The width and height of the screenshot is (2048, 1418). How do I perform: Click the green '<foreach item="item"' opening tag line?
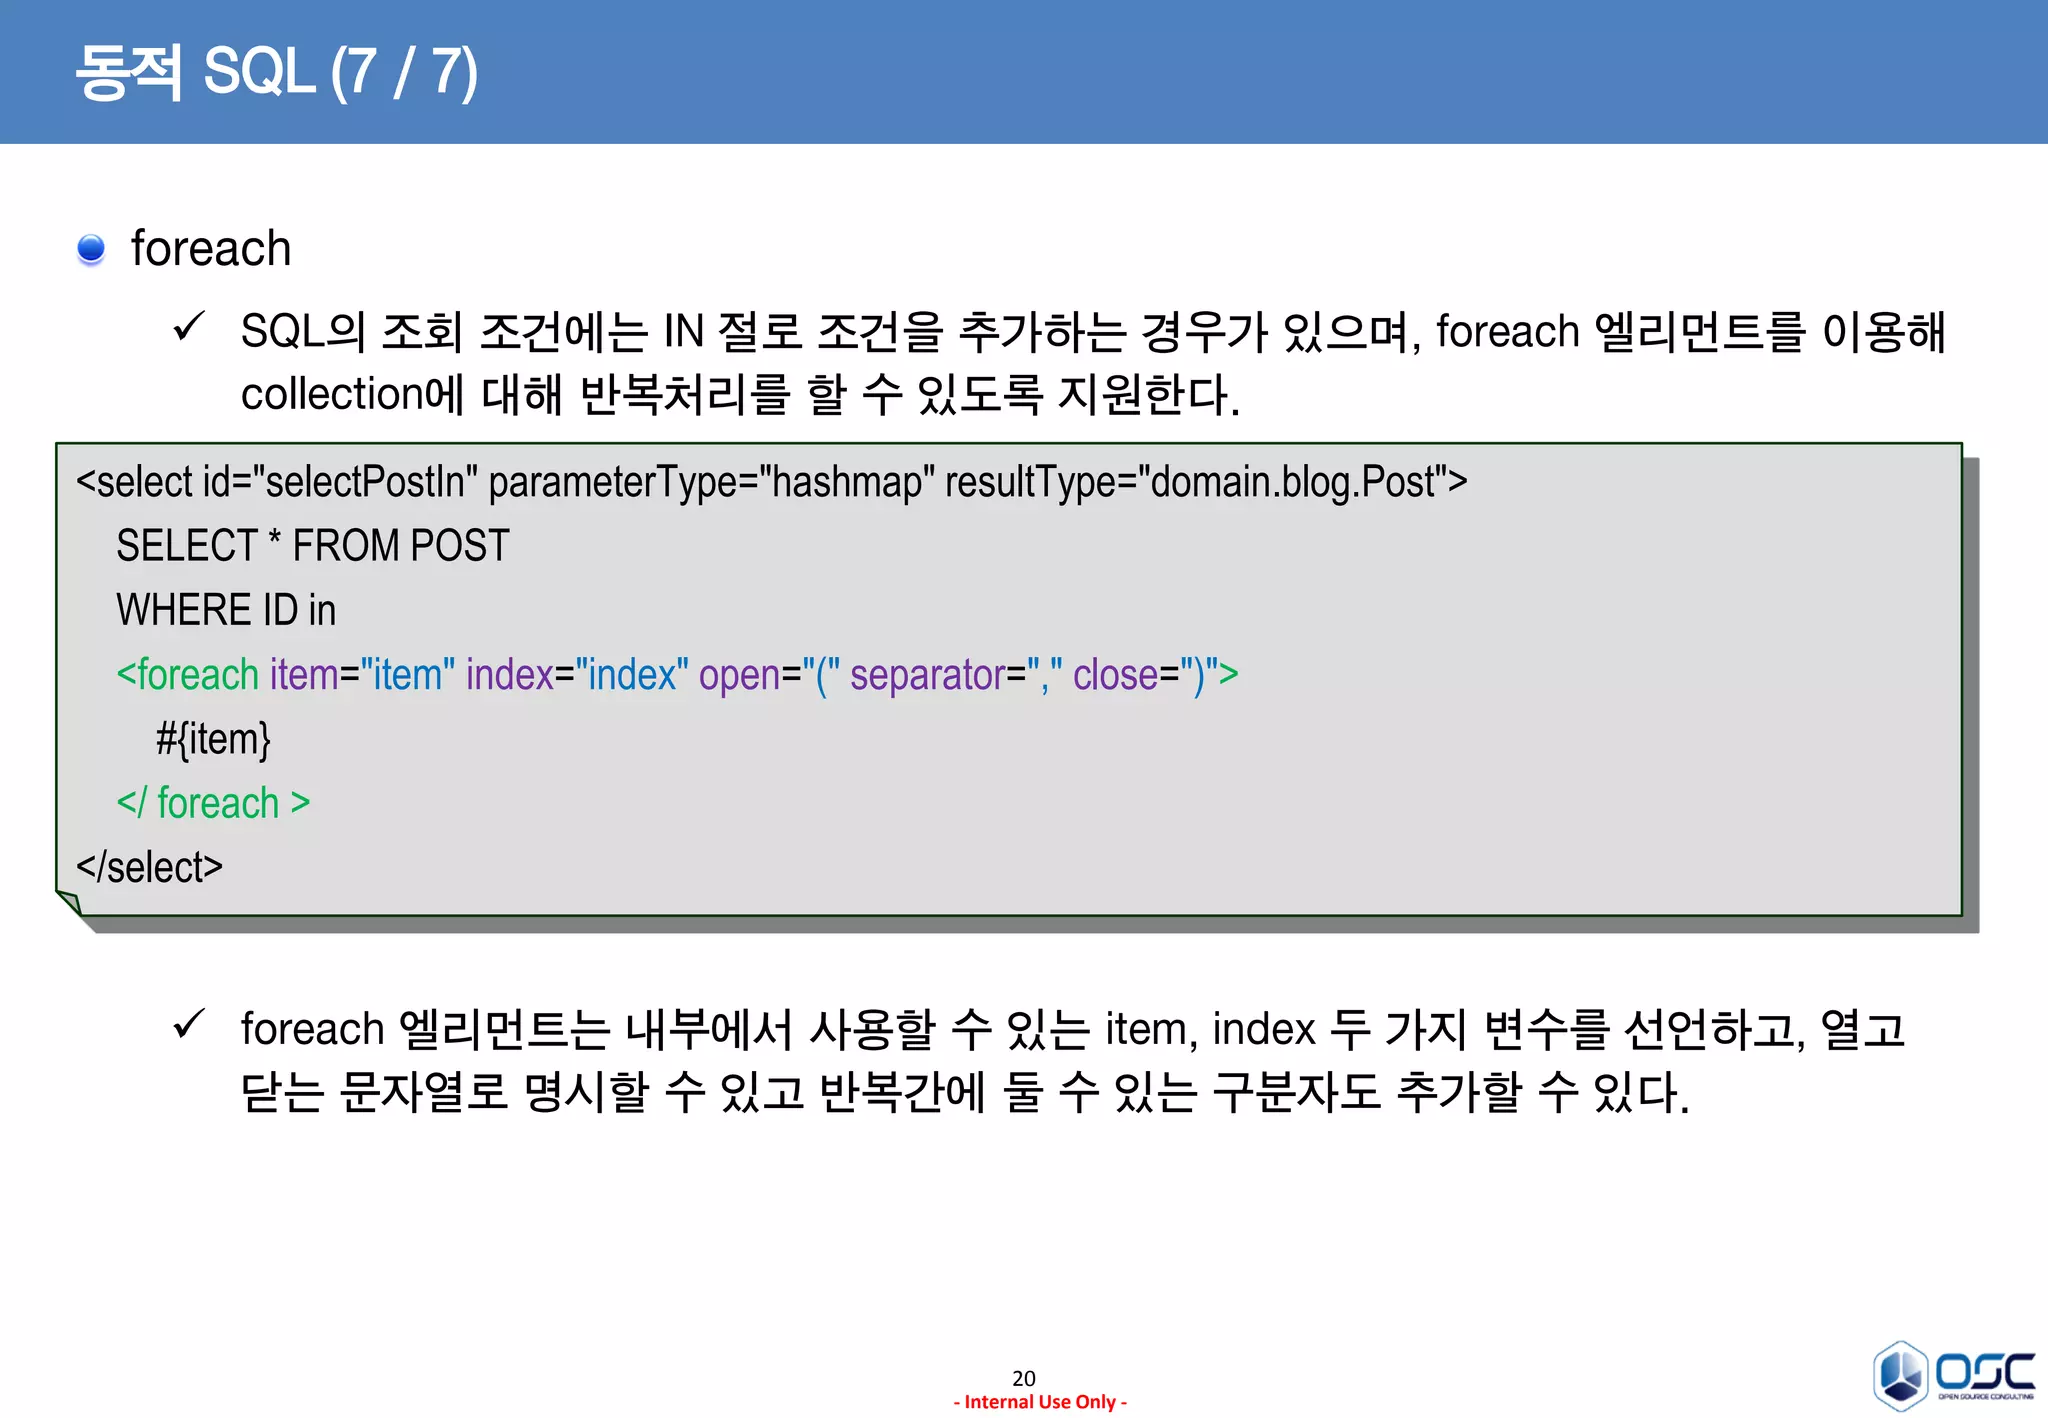pyautogui.click(x=677, y=675)
